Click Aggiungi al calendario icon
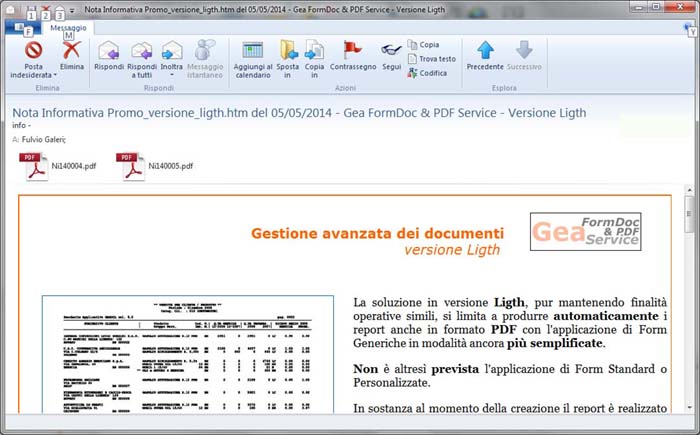Screen dimensions: 700x435 click(253, 50)
